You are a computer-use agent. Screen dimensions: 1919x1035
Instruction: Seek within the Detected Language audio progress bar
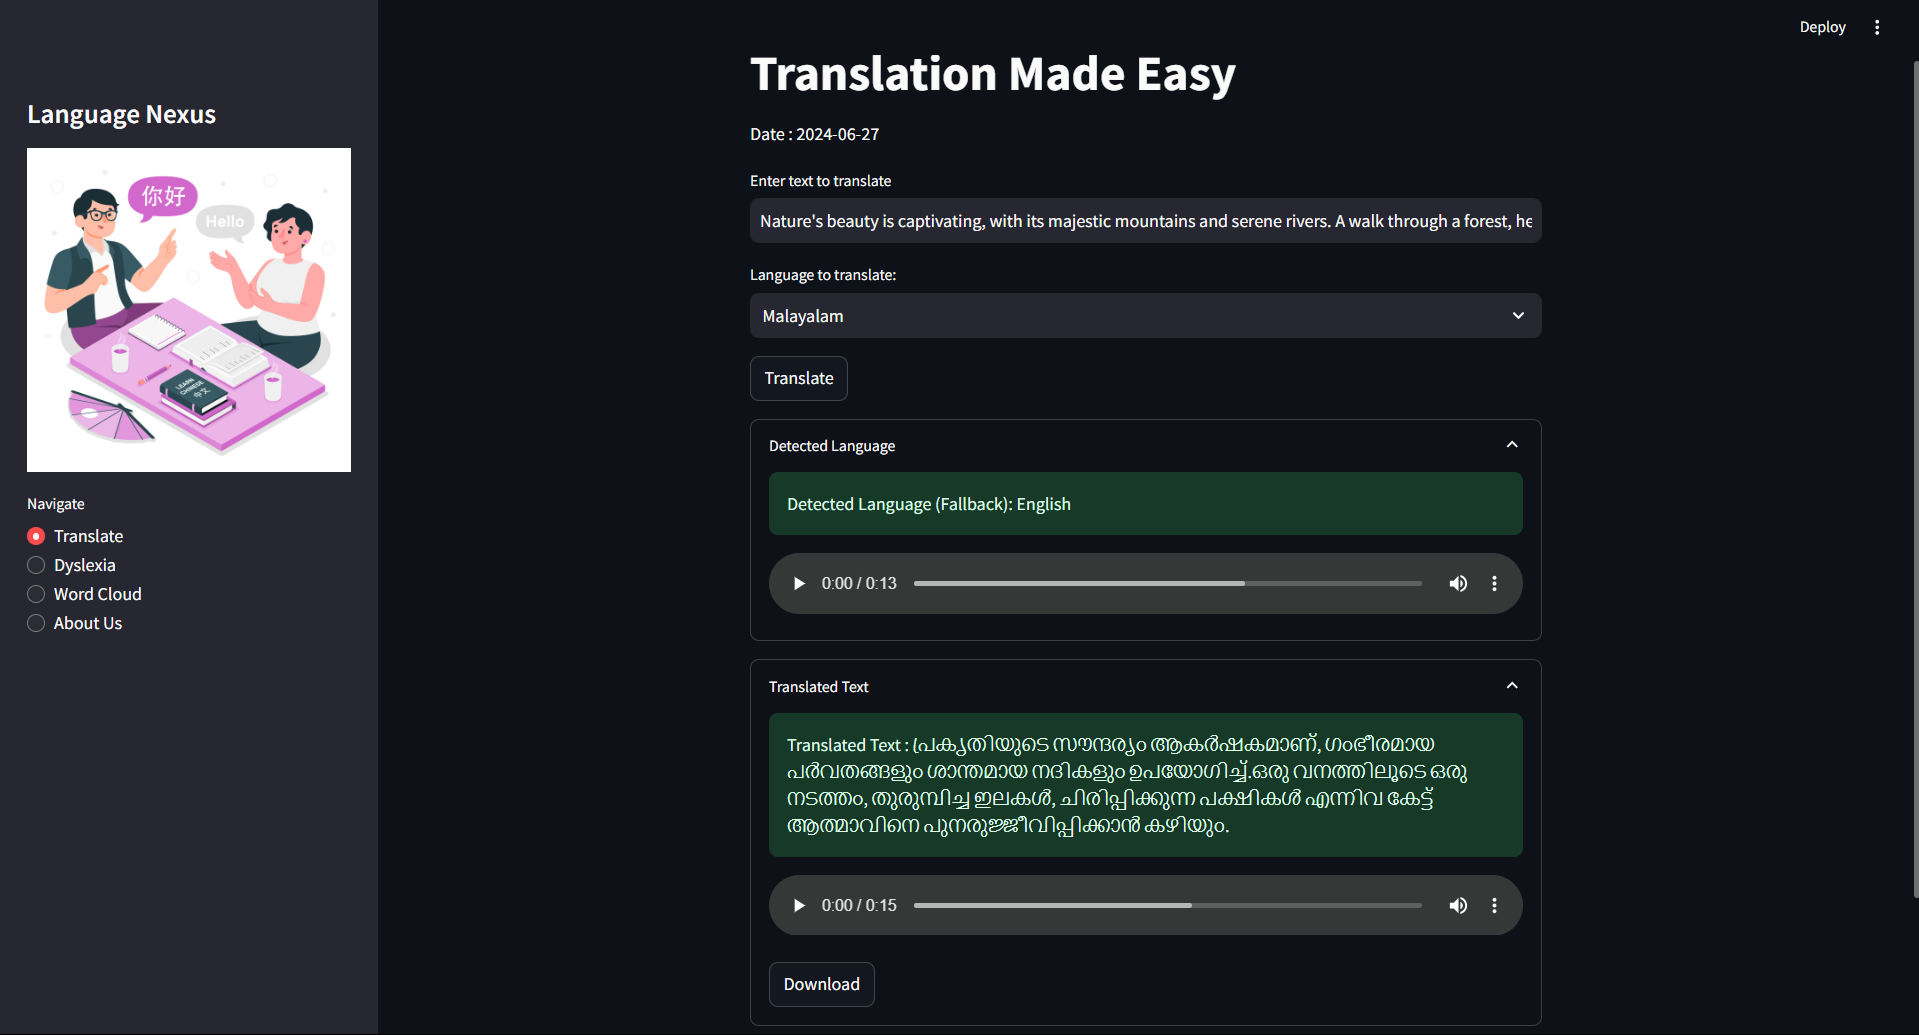tap(1167, 584)
